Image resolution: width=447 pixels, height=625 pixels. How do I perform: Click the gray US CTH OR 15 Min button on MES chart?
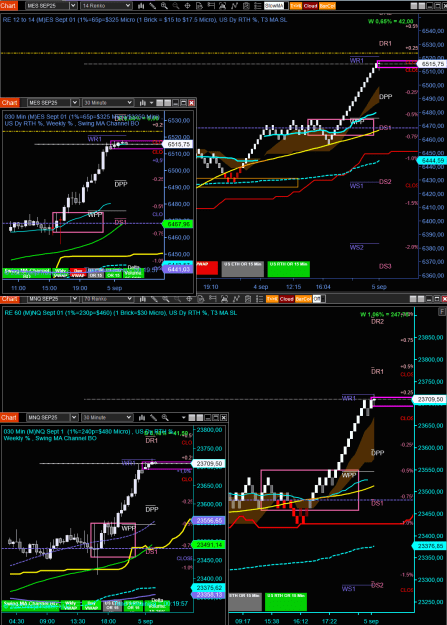pyautogui.click(x=242, y=269)
